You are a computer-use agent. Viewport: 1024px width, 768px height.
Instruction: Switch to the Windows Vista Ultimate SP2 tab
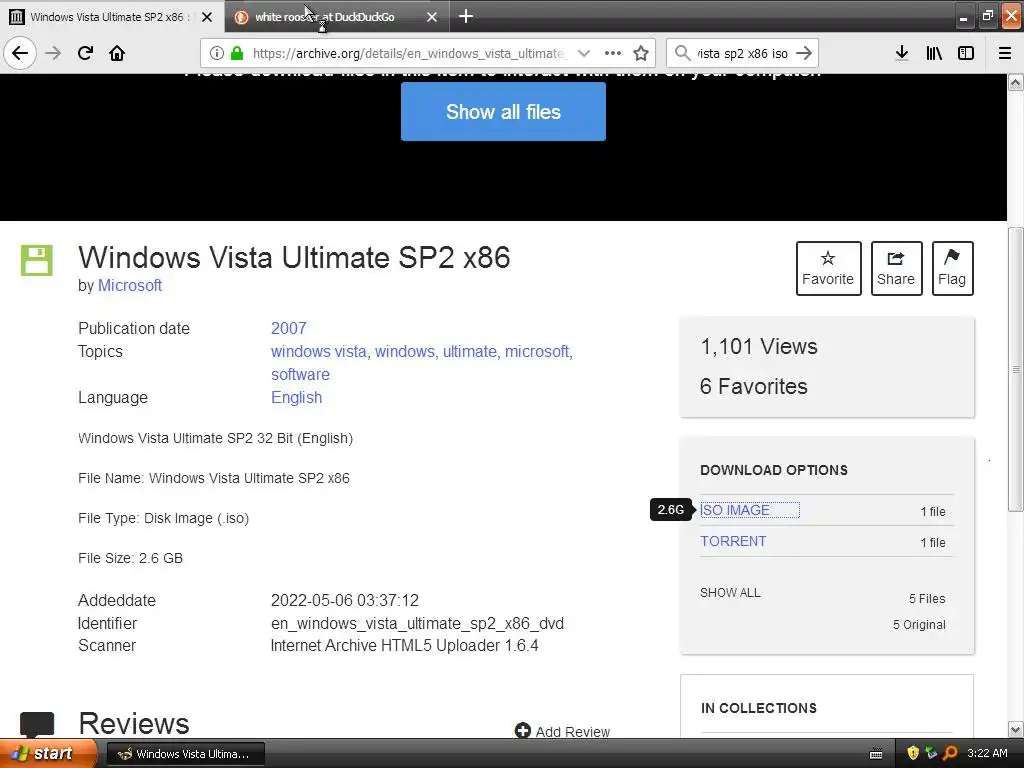click(108, 17)
